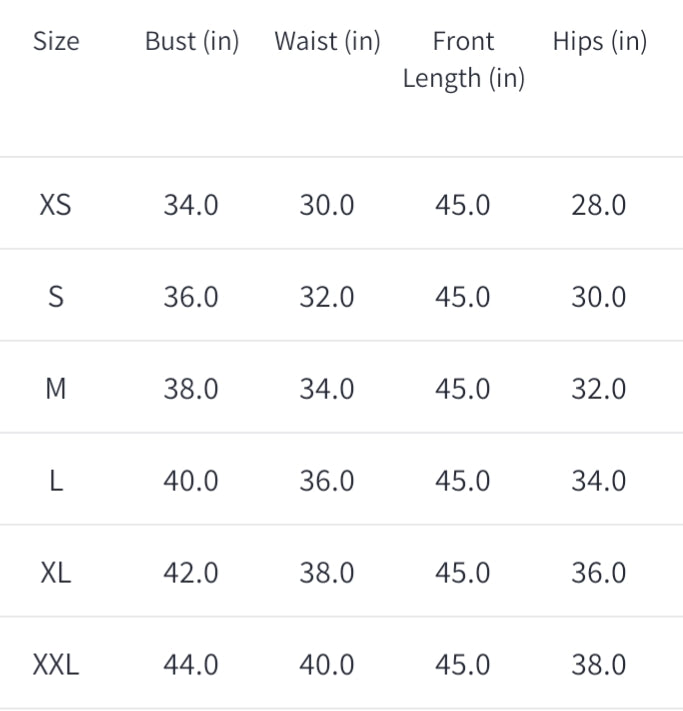Click the 32.0 hips value for M
The width and height of the screenshot is (683, 711).
(x=599, y=389)
